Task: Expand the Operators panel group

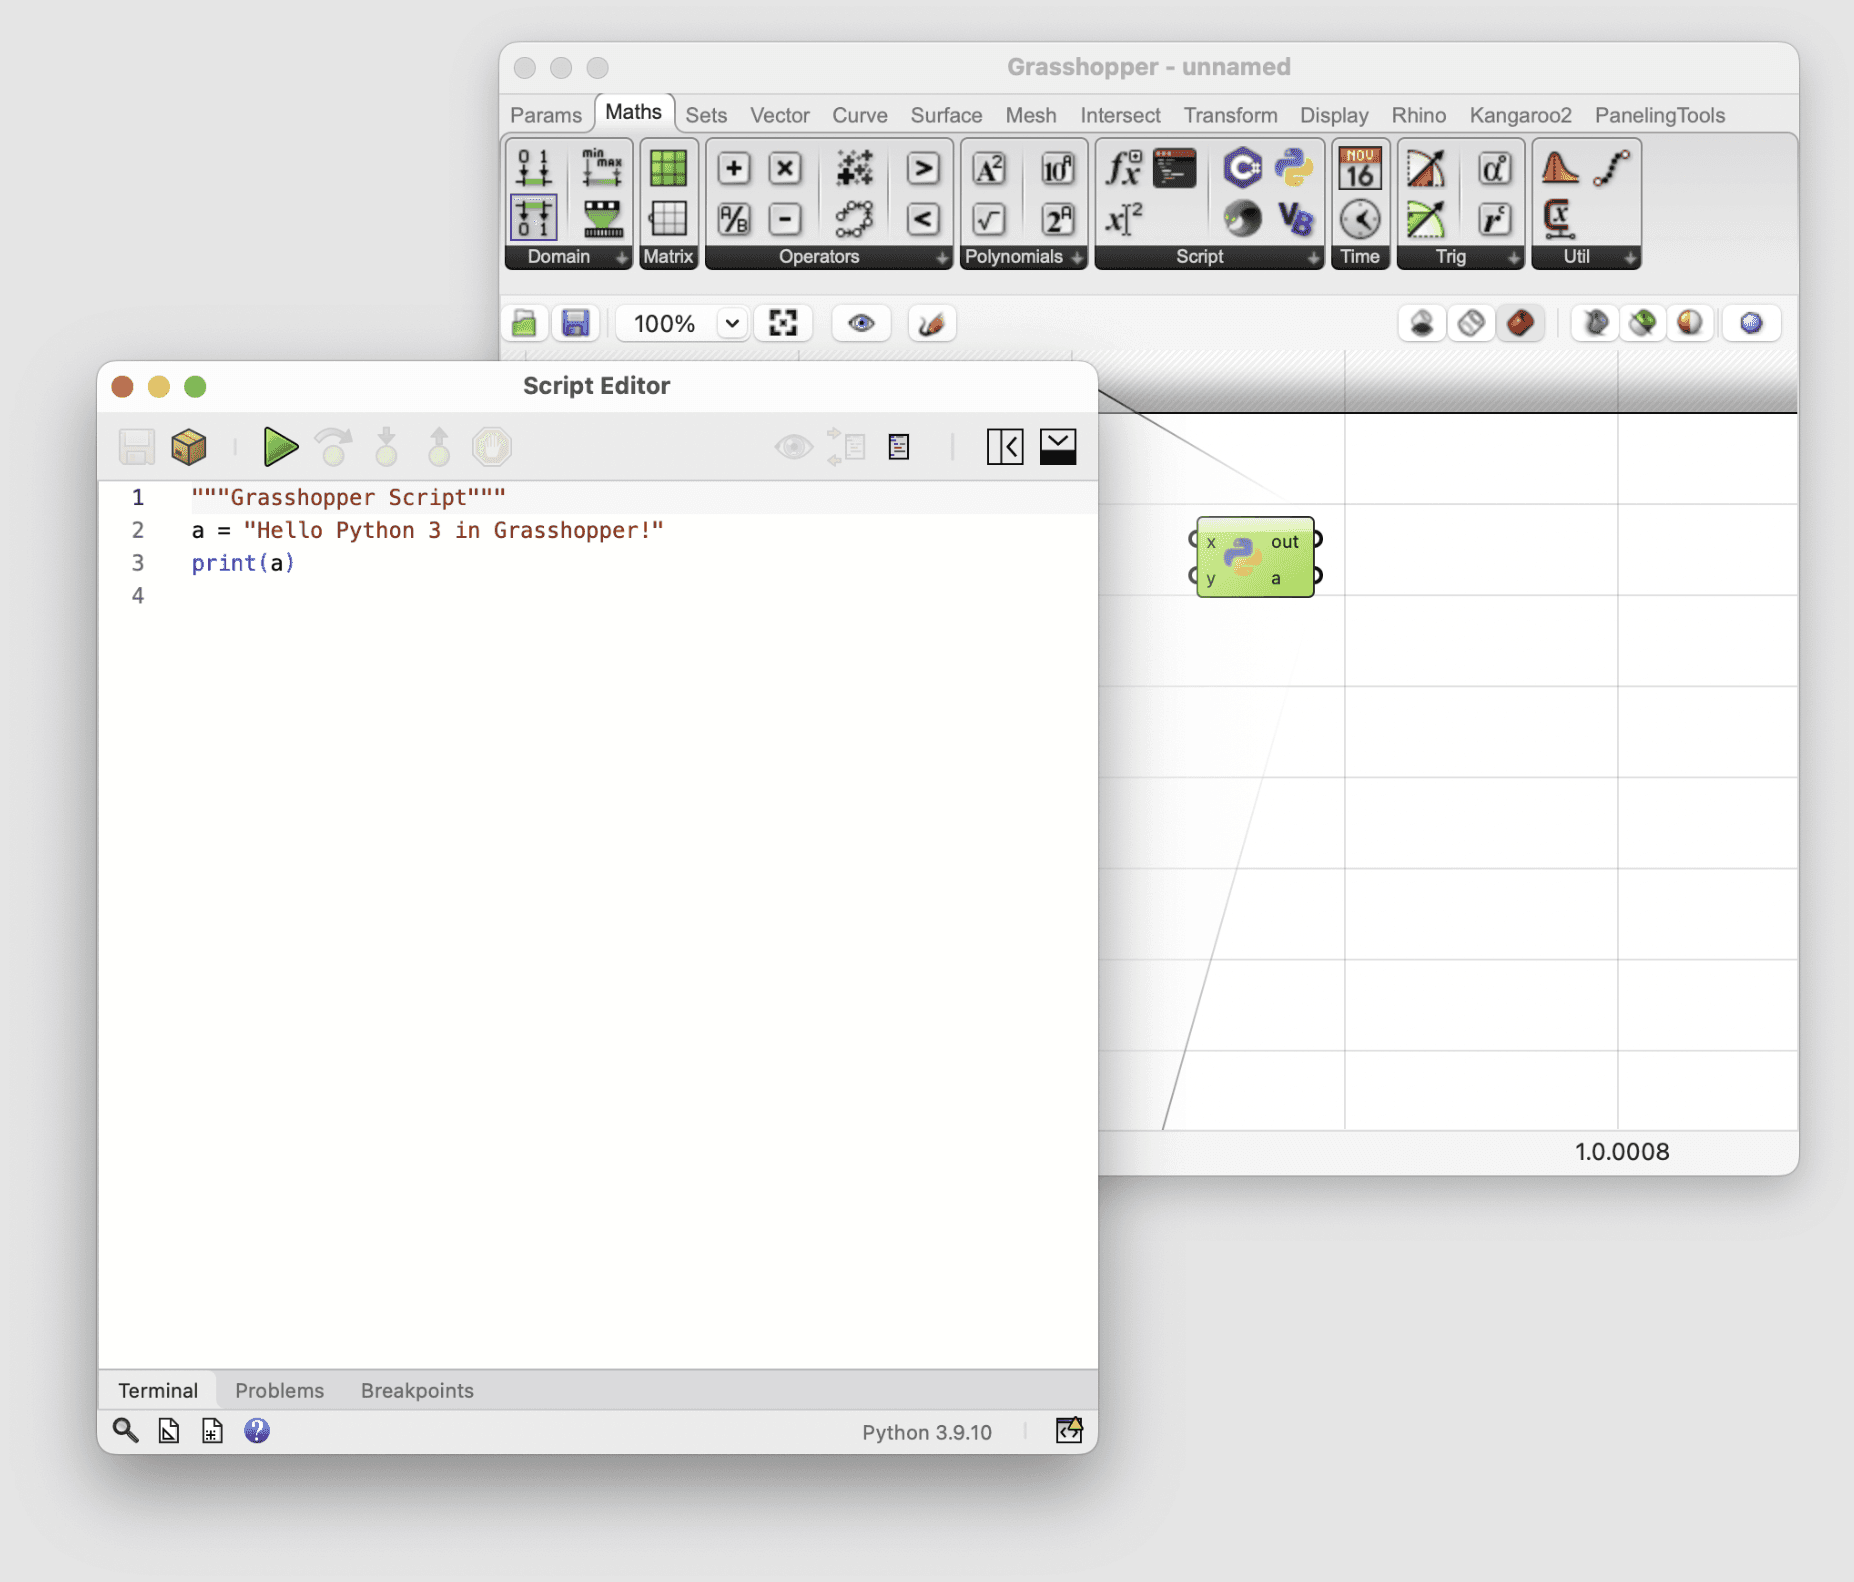Action: tap(942, 258)
